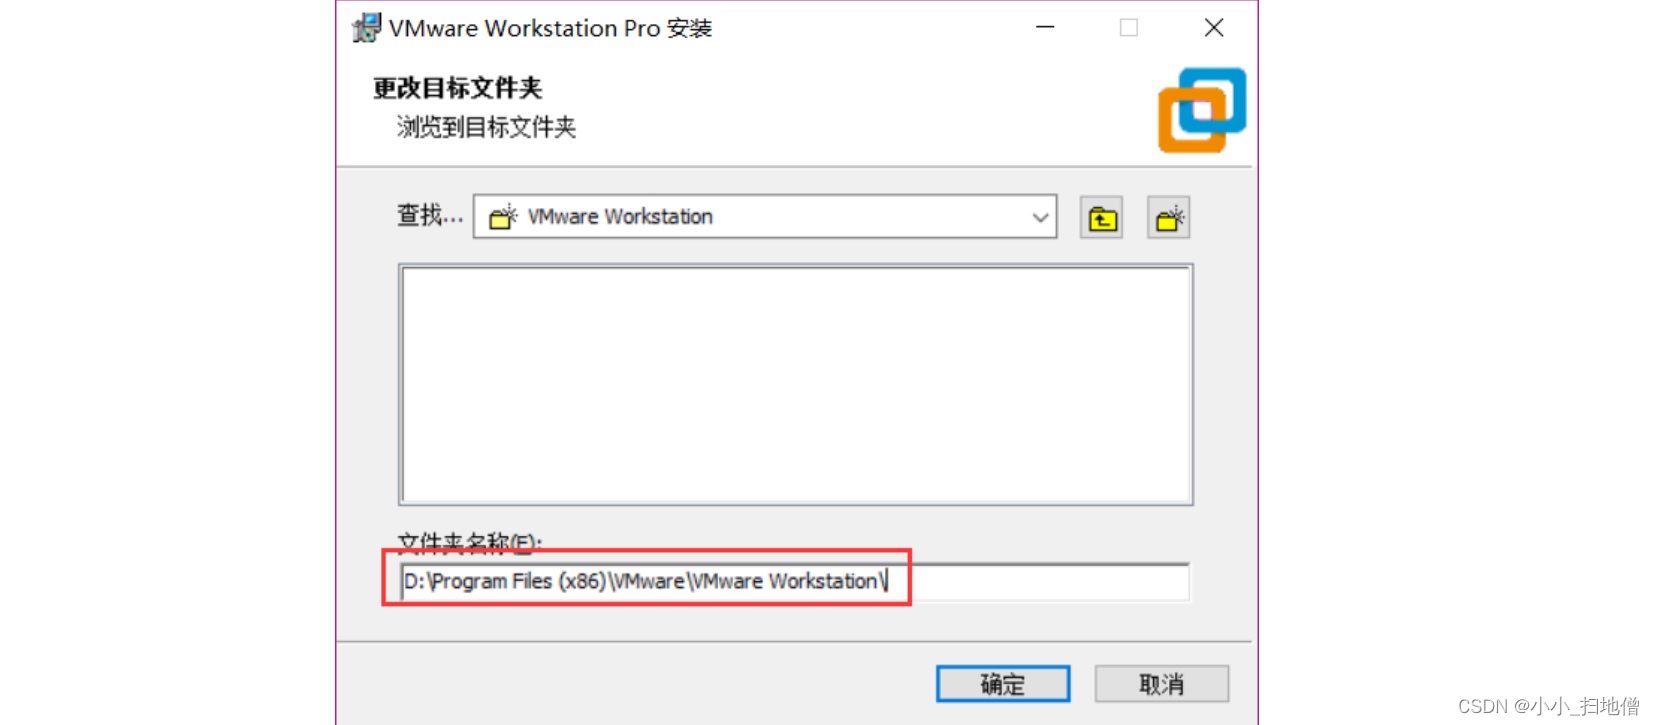
Task: Click the folder name path field
Action: click(x=795, y=581)
